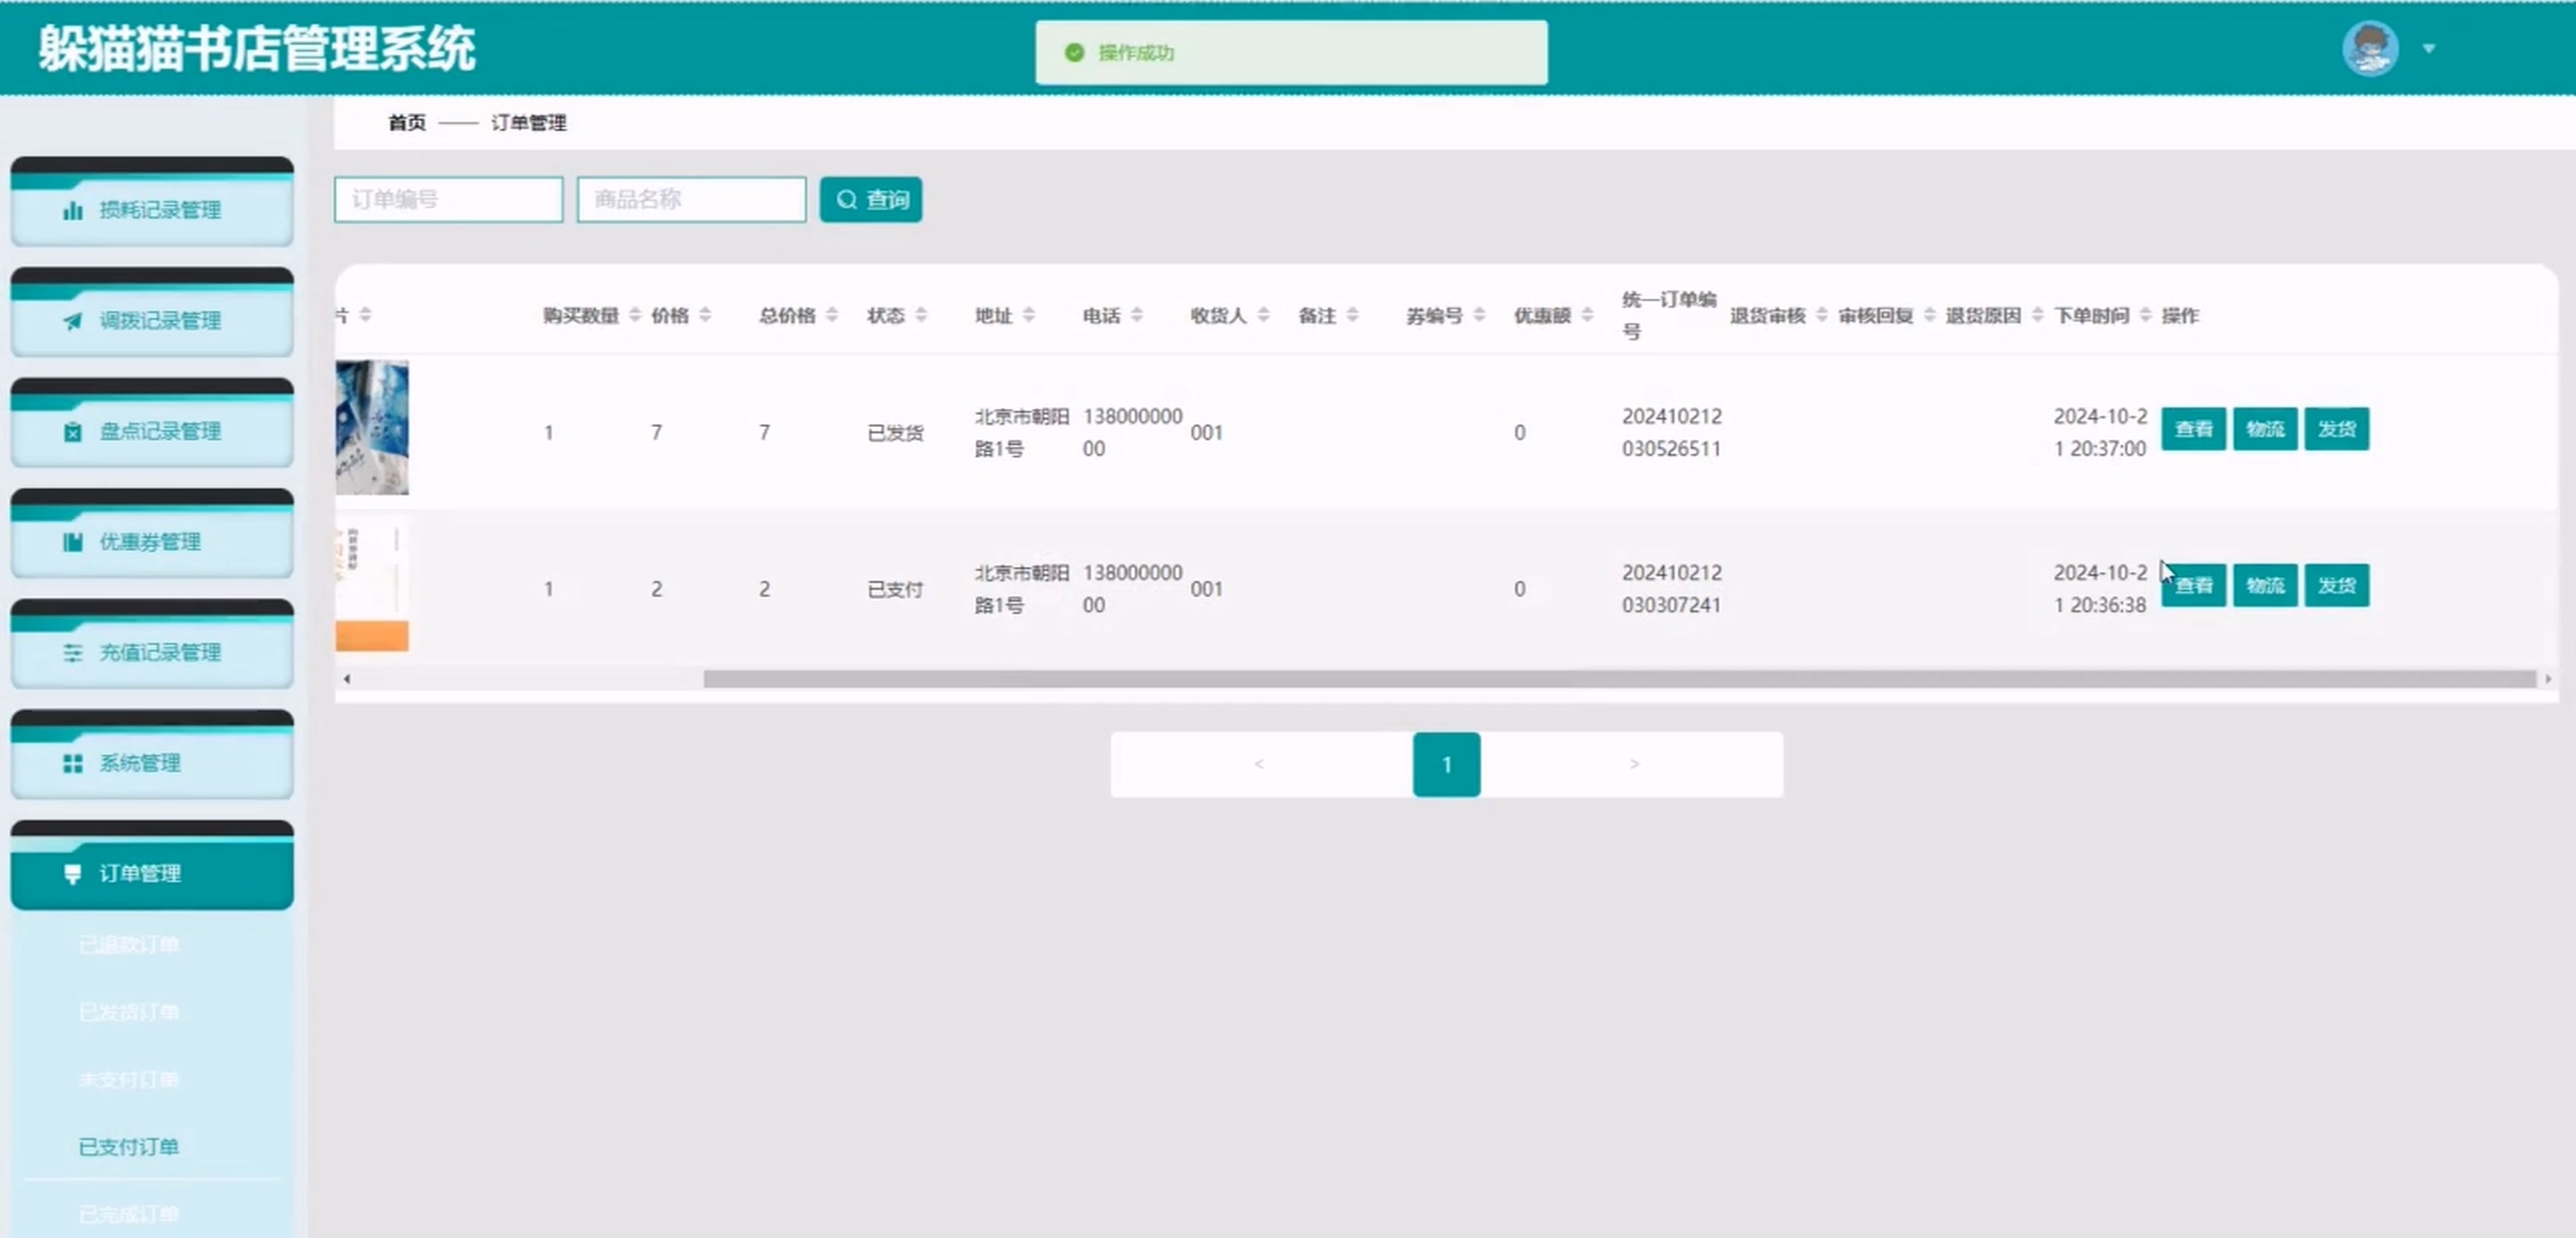The width and height of the screenshot is (2576, 1238).
Task: Click the search magnifier icon on 查询
Action: pyautogui.click(x=846, y=200)
